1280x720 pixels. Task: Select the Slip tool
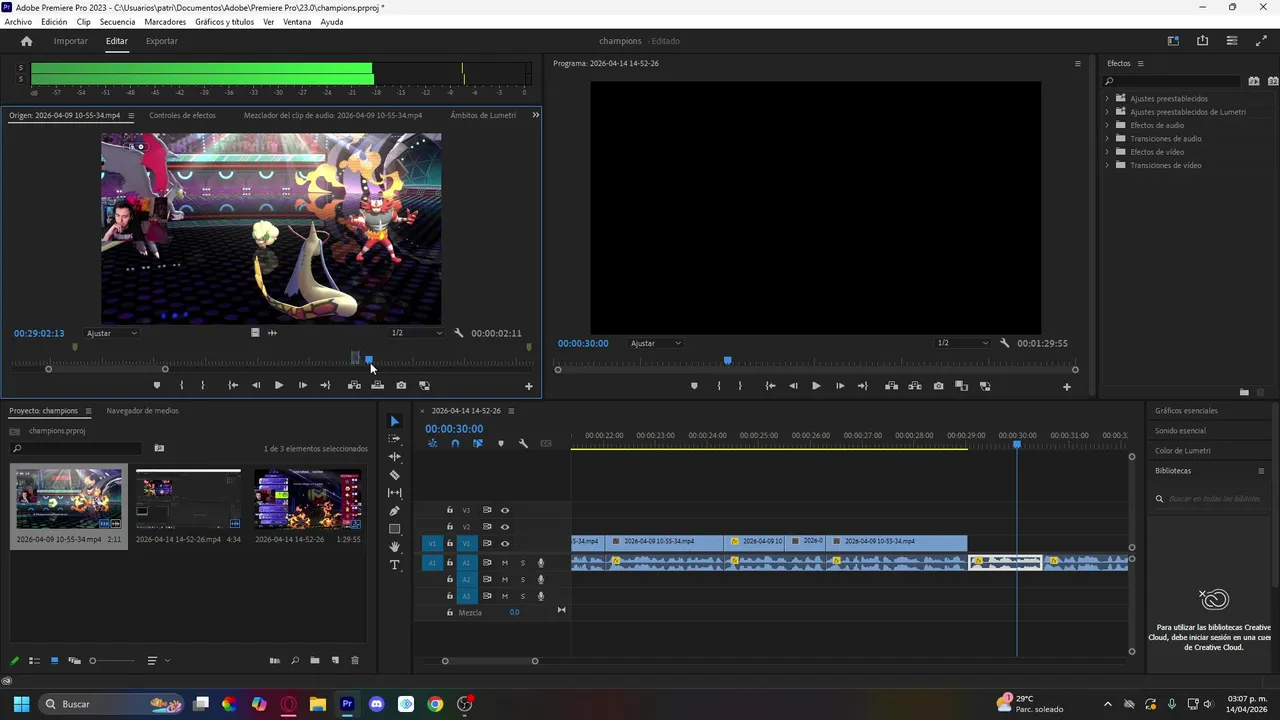[394, 493]
